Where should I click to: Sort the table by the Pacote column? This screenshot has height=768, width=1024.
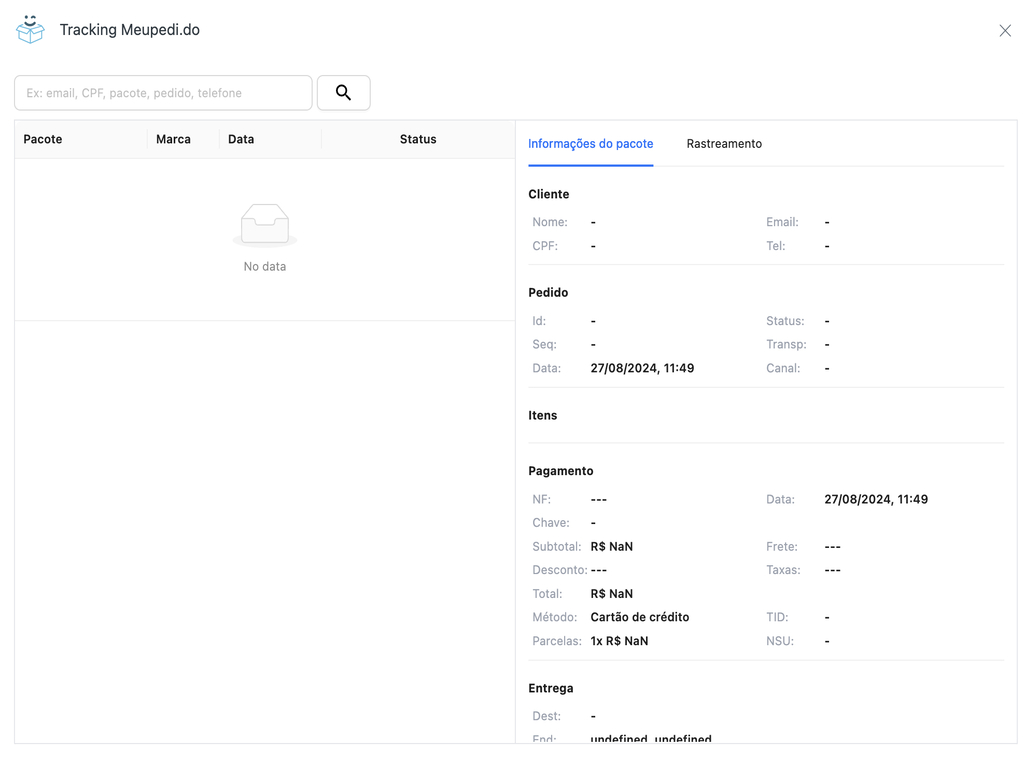tap(42, 139)
